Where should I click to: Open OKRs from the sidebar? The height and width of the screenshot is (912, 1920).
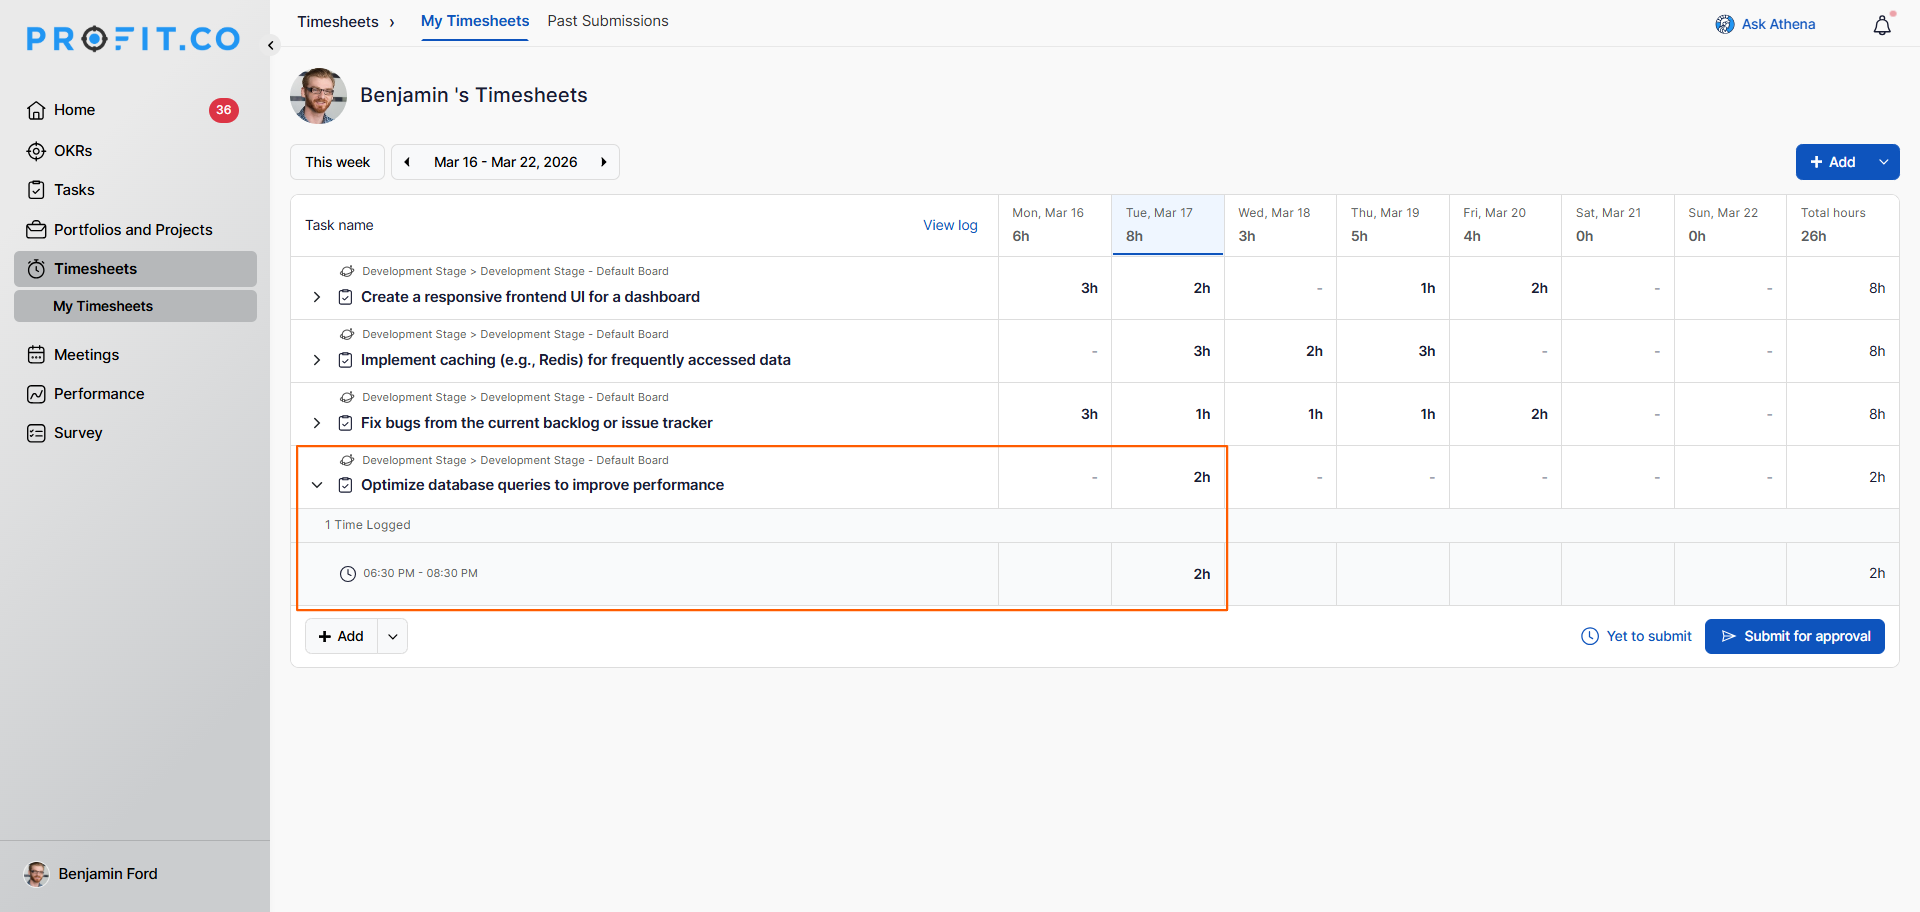(x=73, y=151)
